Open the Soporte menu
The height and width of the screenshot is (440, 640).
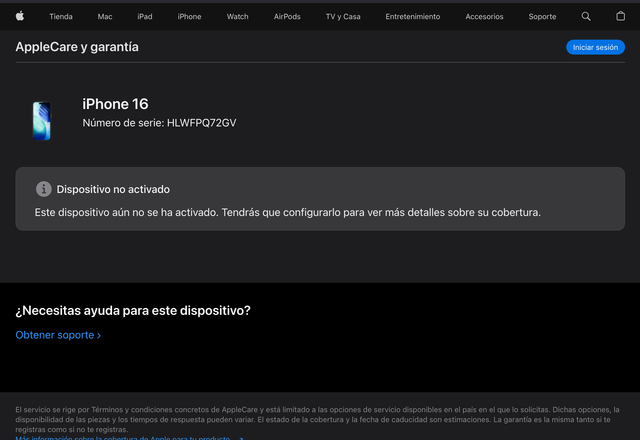542,17
